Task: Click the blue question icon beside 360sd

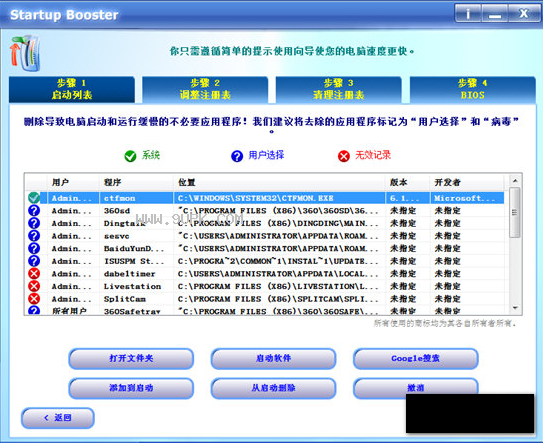Action: click(34, 211)
